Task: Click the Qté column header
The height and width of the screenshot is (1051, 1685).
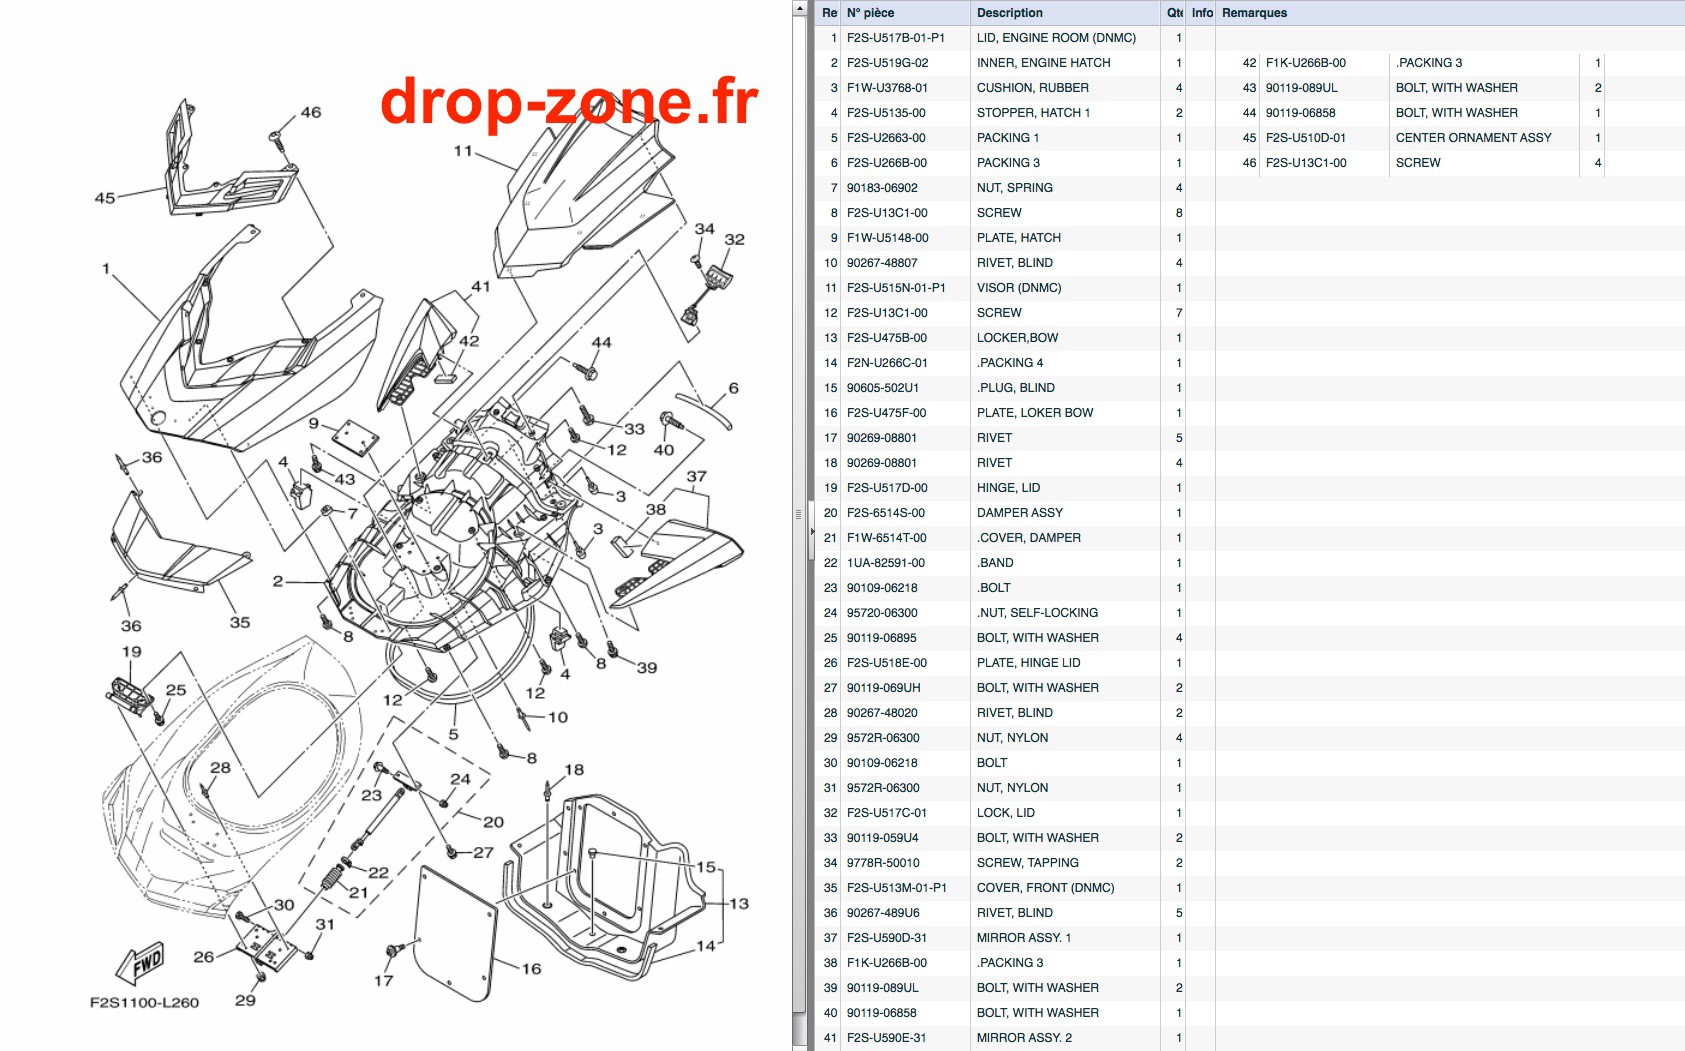Action: [x=1174, y=13]
